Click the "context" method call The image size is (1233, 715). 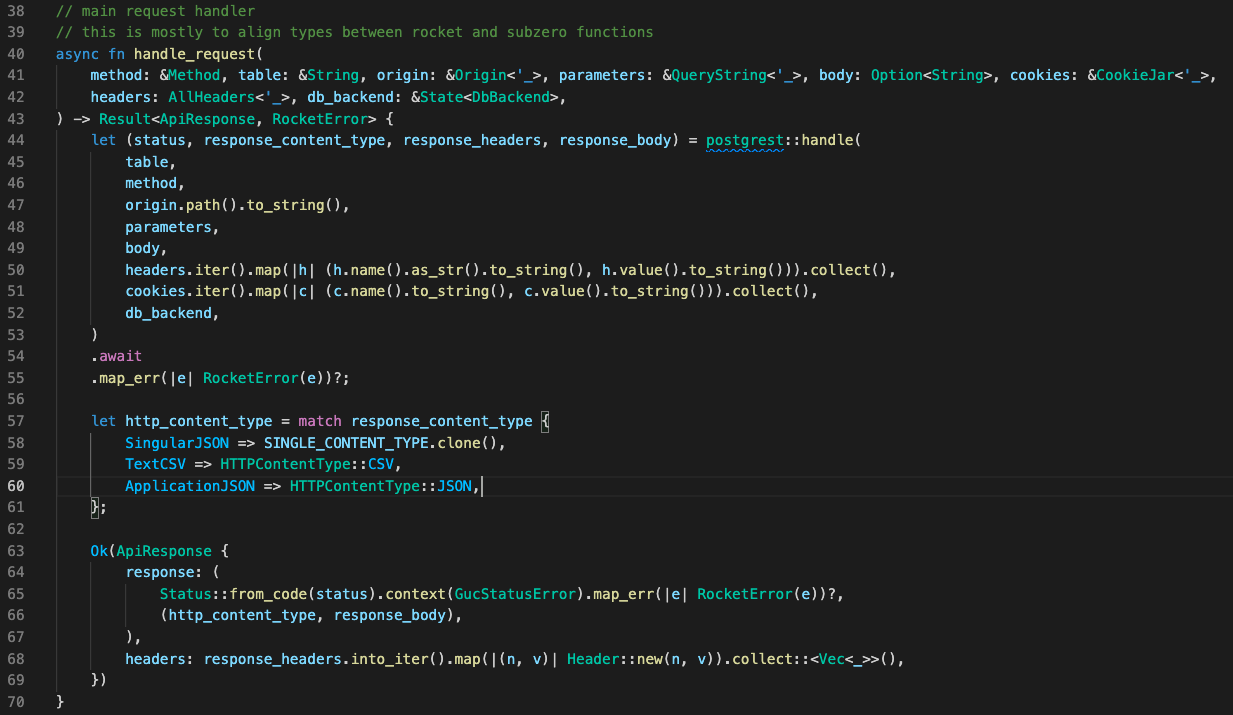coord(415,594)
